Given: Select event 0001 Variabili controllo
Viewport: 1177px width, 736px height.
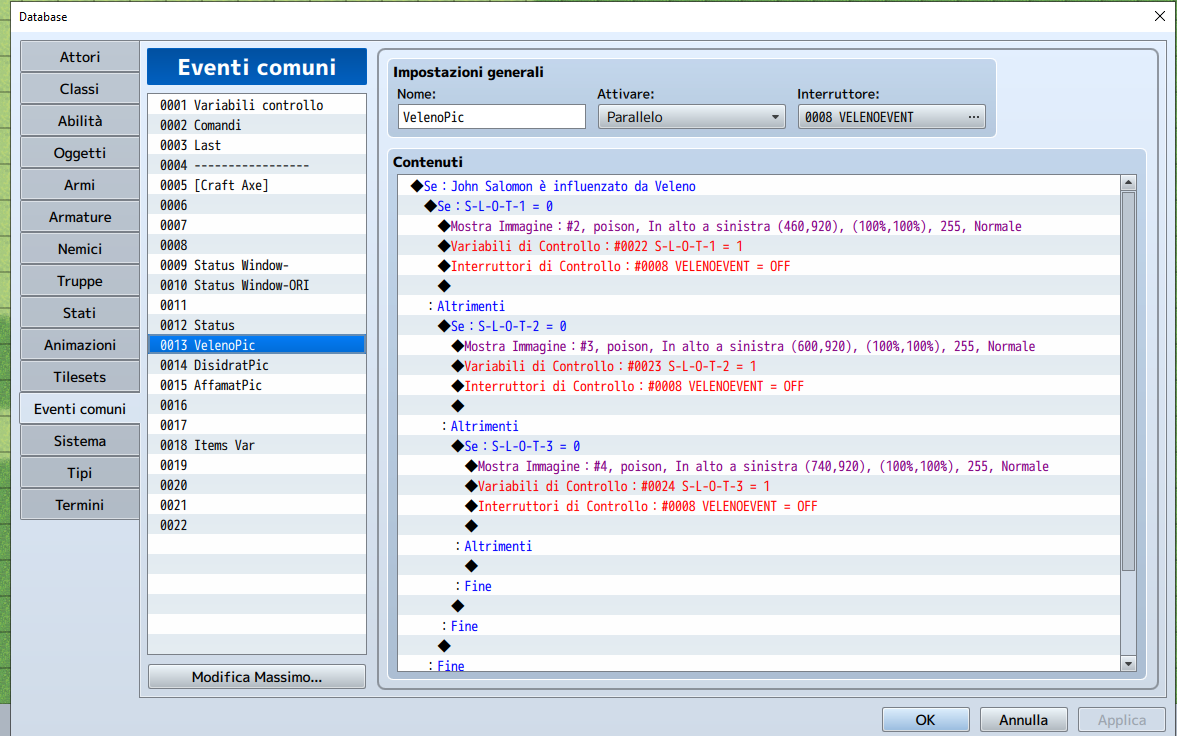Looking at the screenshot, I should (257, 105).
